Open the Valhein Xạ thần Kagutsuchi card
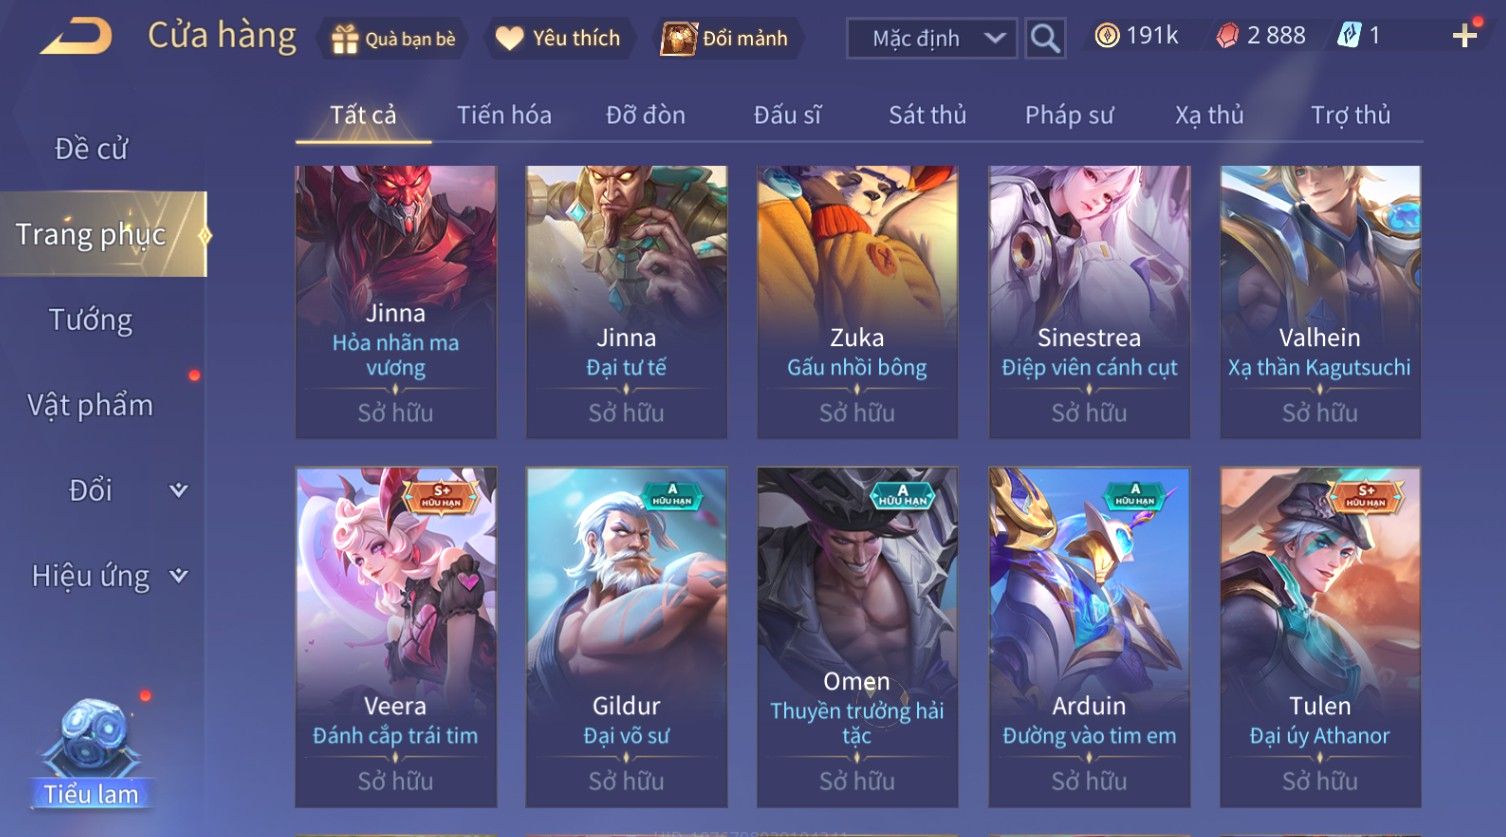The width and height of the screenshot is (1506, 837). click(x=1320, y=302)
